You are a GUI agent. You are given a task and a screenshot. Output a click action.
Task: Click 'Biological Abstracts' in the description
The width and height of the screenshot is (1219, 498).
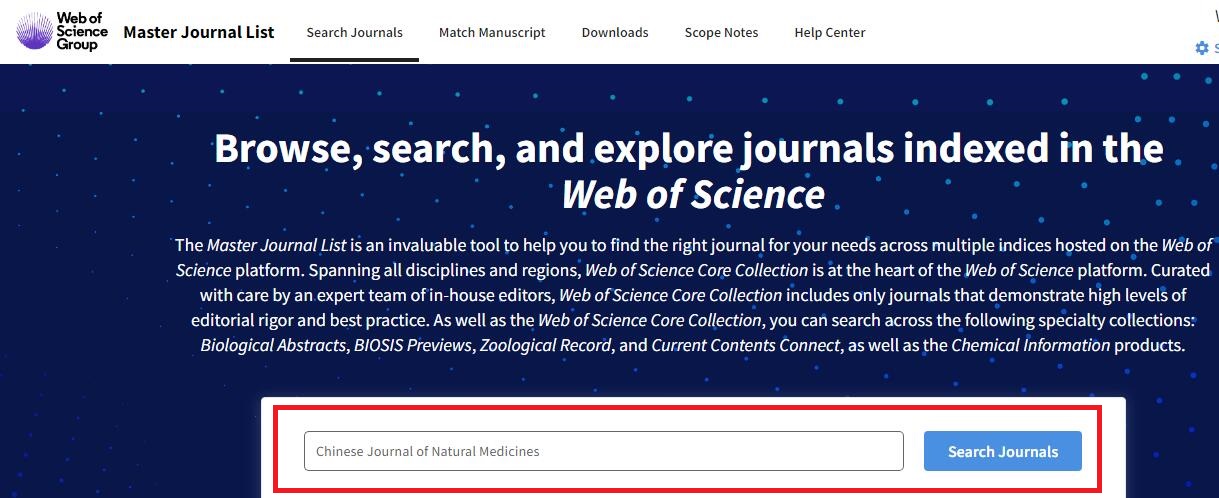coord(273,346)
